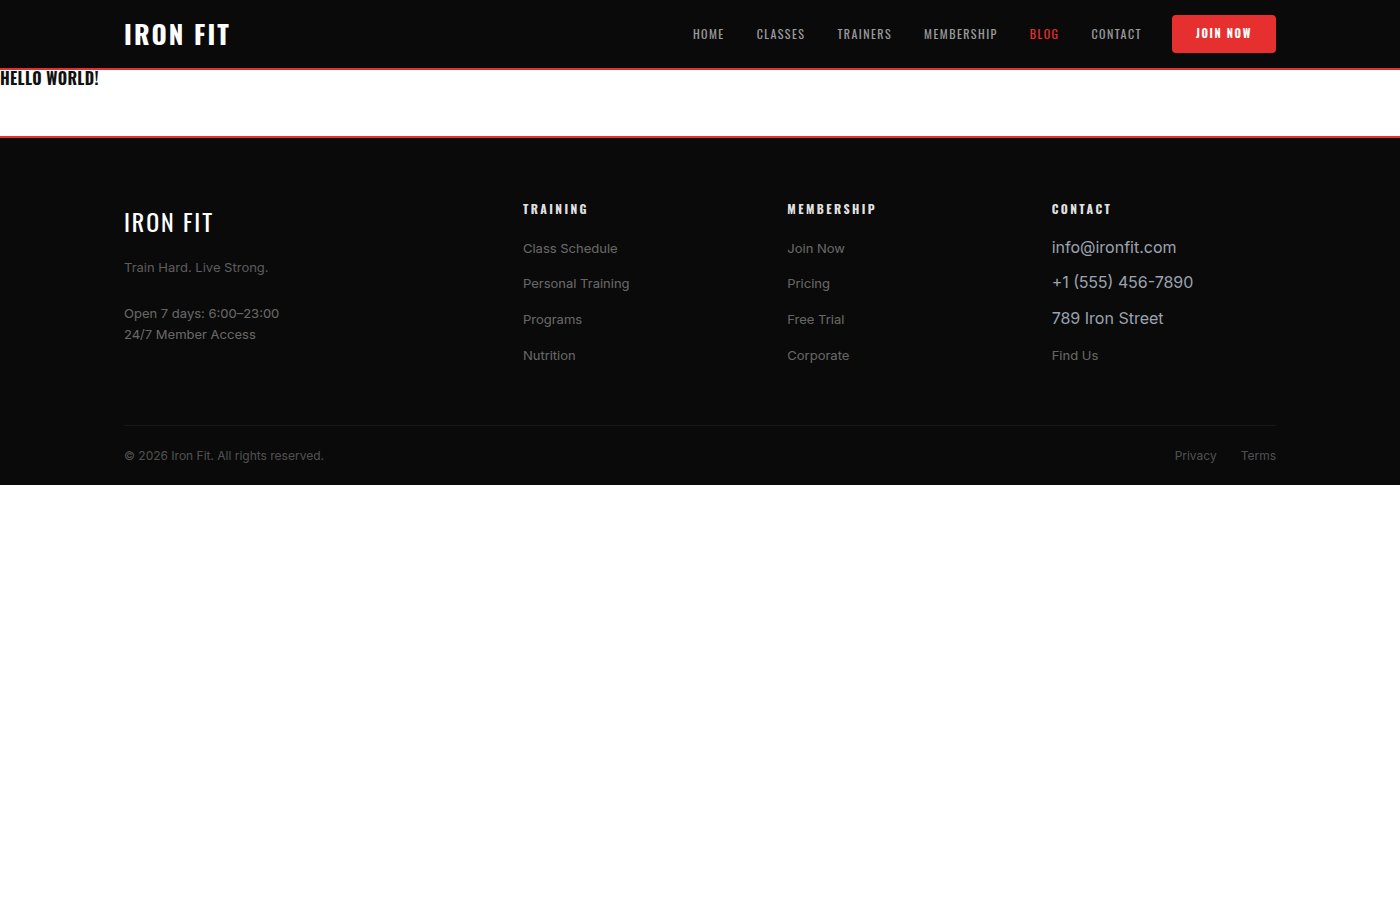Click the info@ironfit.com email
Image resolution: width=1400 pixels, height=900 pixels.
(x=1114, y=247)
